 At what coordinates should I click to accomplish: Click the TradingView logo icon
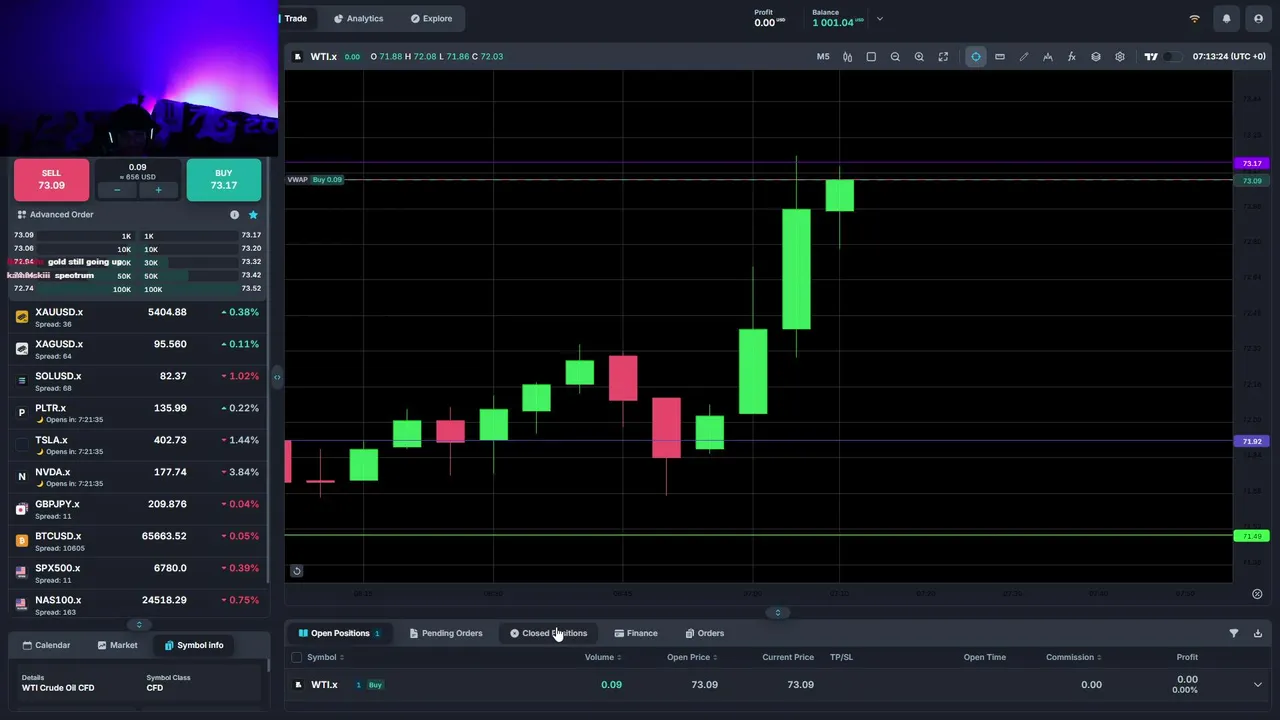pos(1151,57)
